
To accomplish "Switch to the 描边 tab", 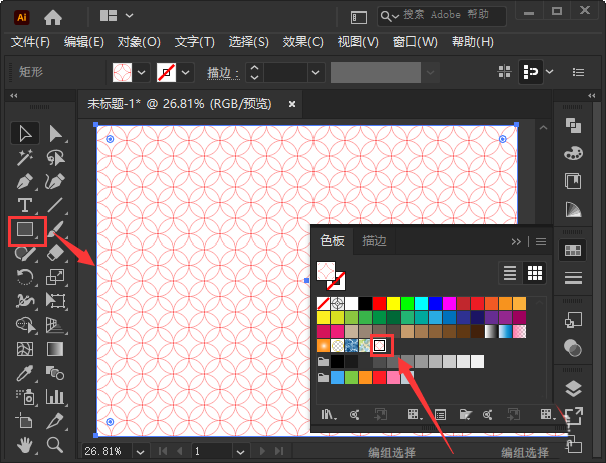I will [374, 241].
